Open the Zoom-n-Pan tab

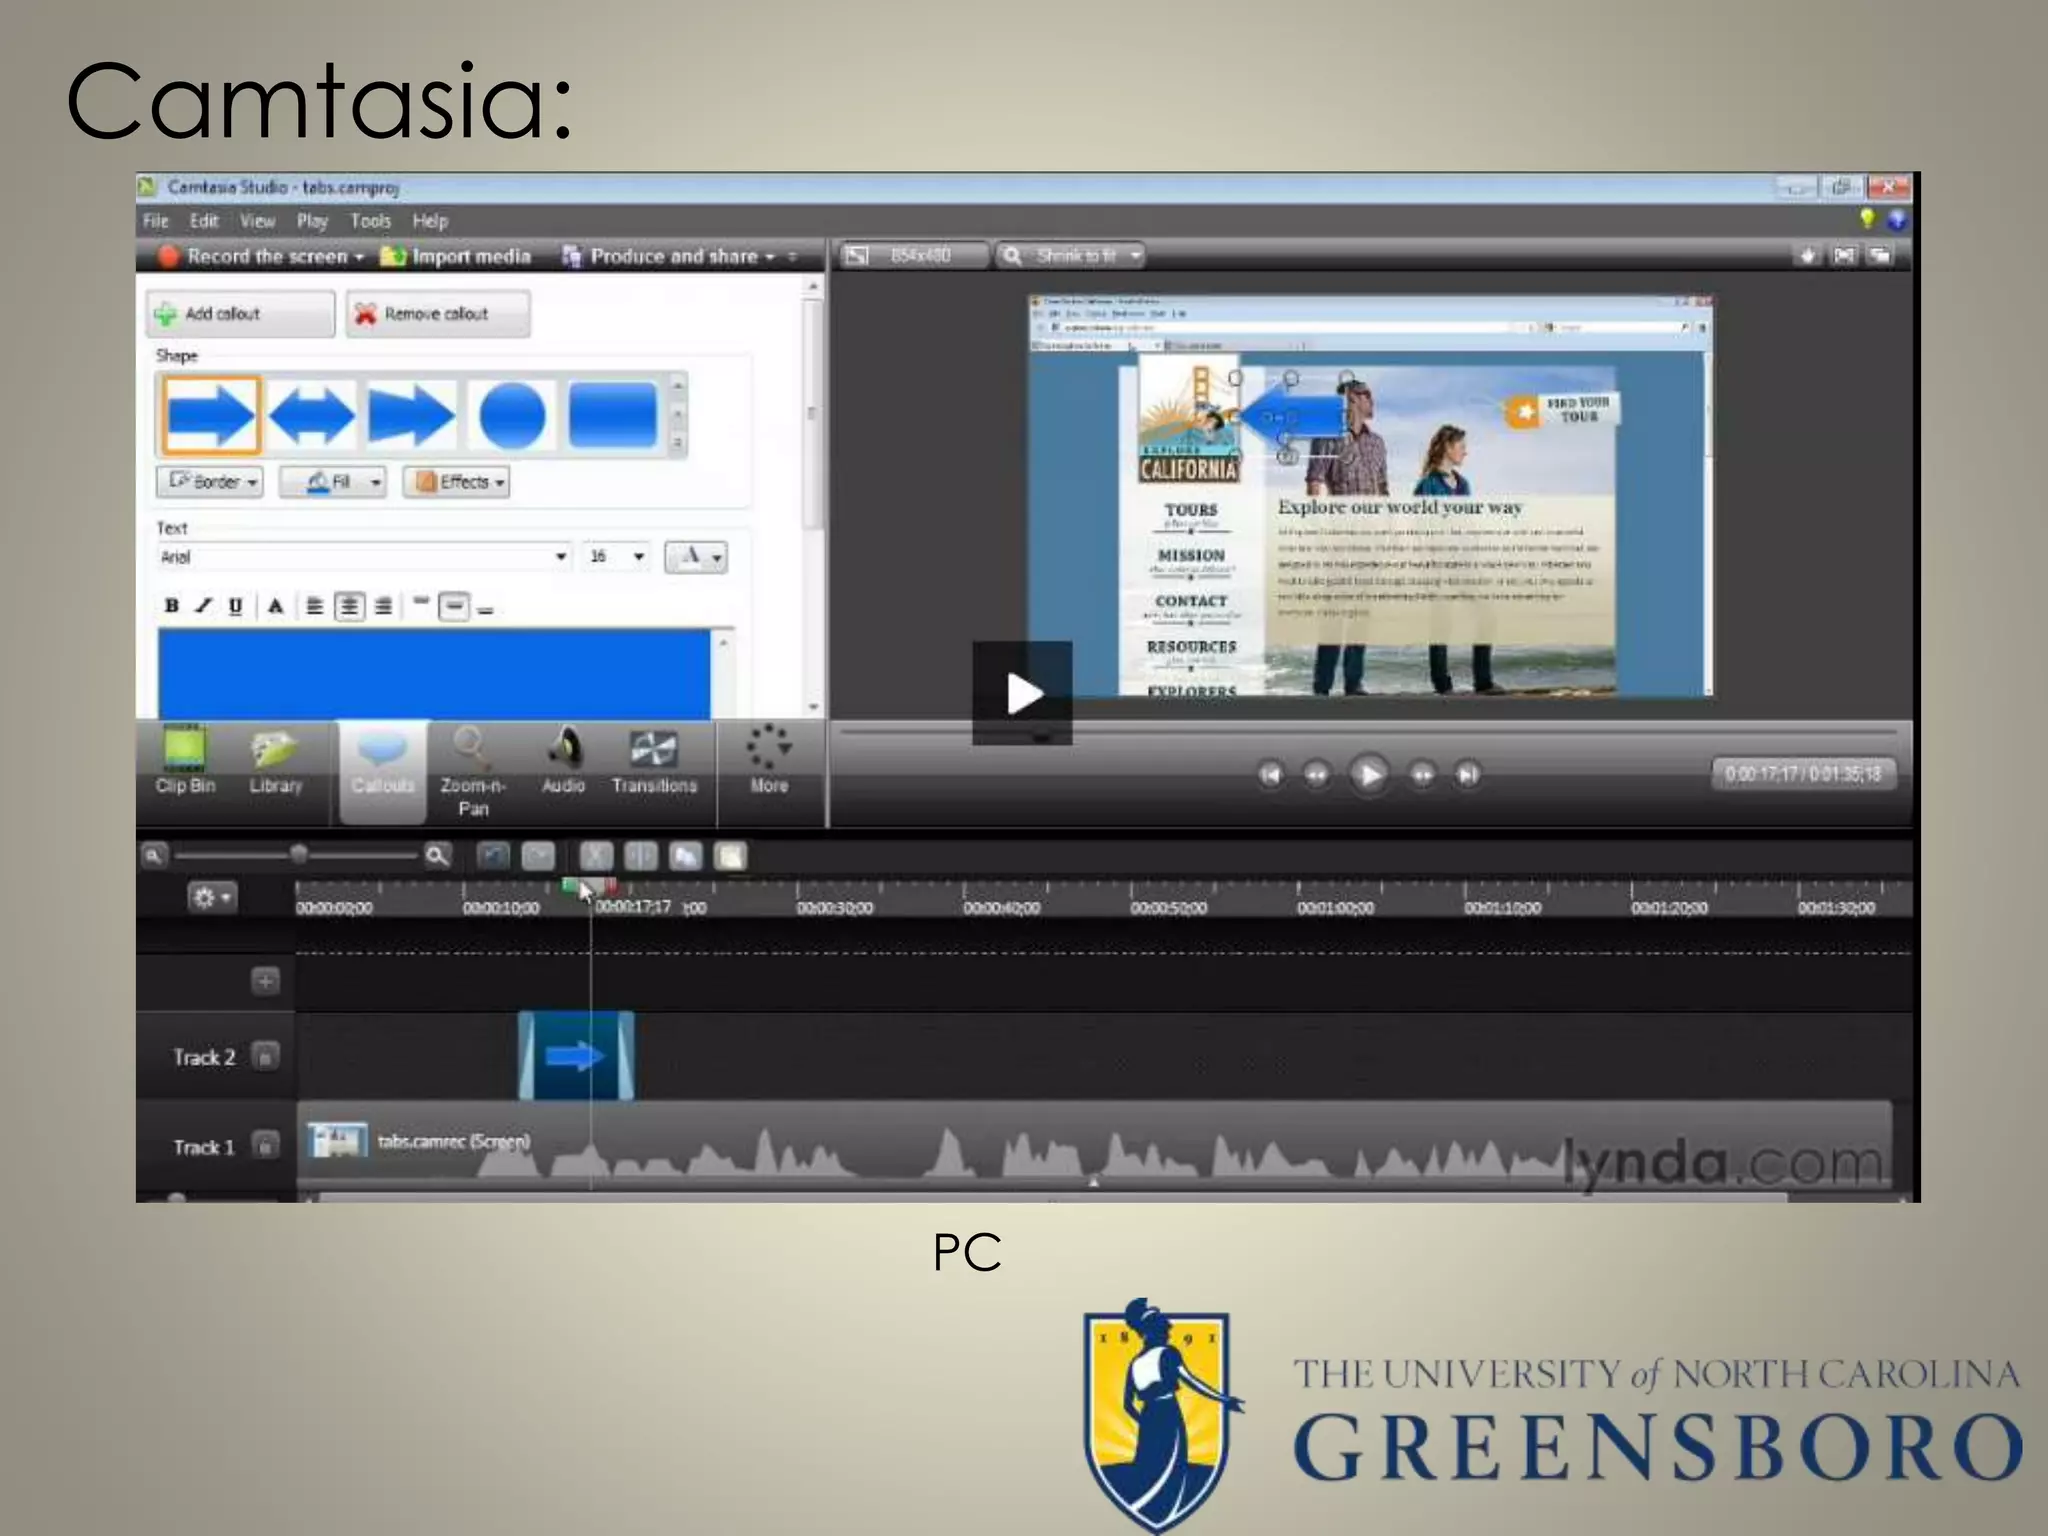tap(472, 771)
